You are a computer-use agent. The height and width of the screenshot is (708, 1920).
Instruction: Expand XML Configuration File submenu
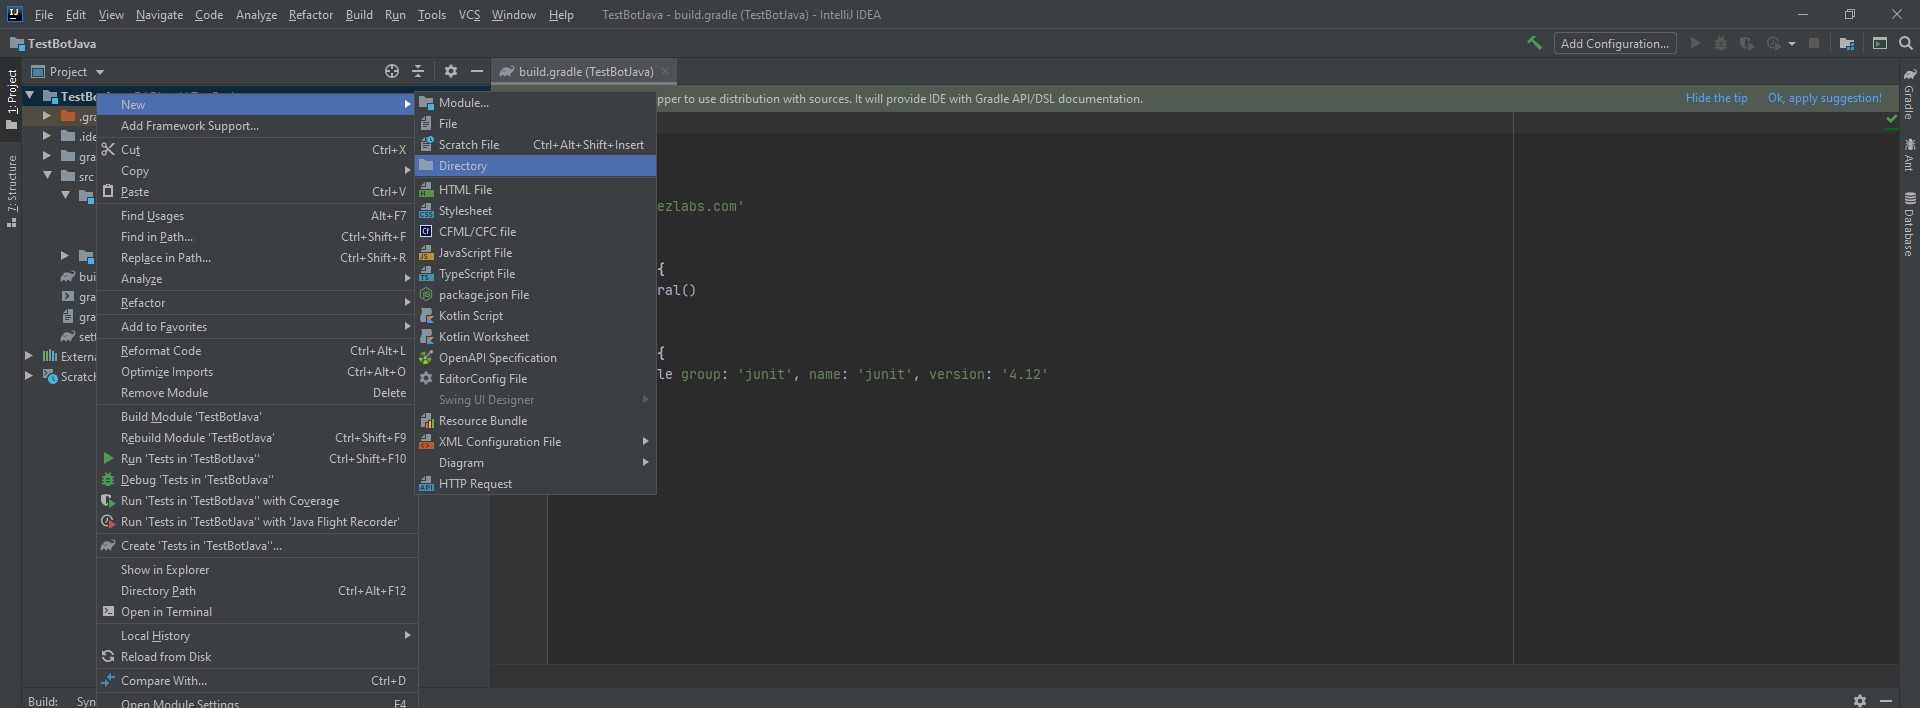coord(536,441)
